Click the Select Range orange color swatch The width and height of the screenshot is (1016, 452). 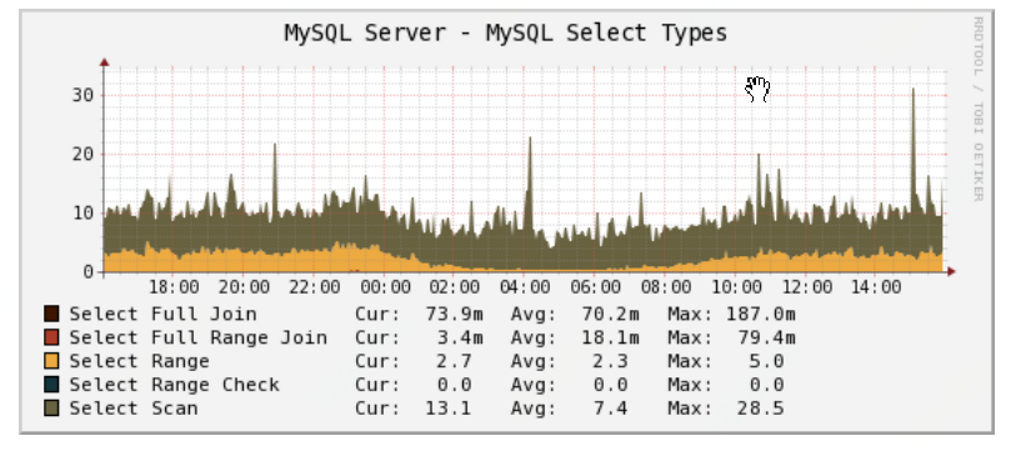51,361
